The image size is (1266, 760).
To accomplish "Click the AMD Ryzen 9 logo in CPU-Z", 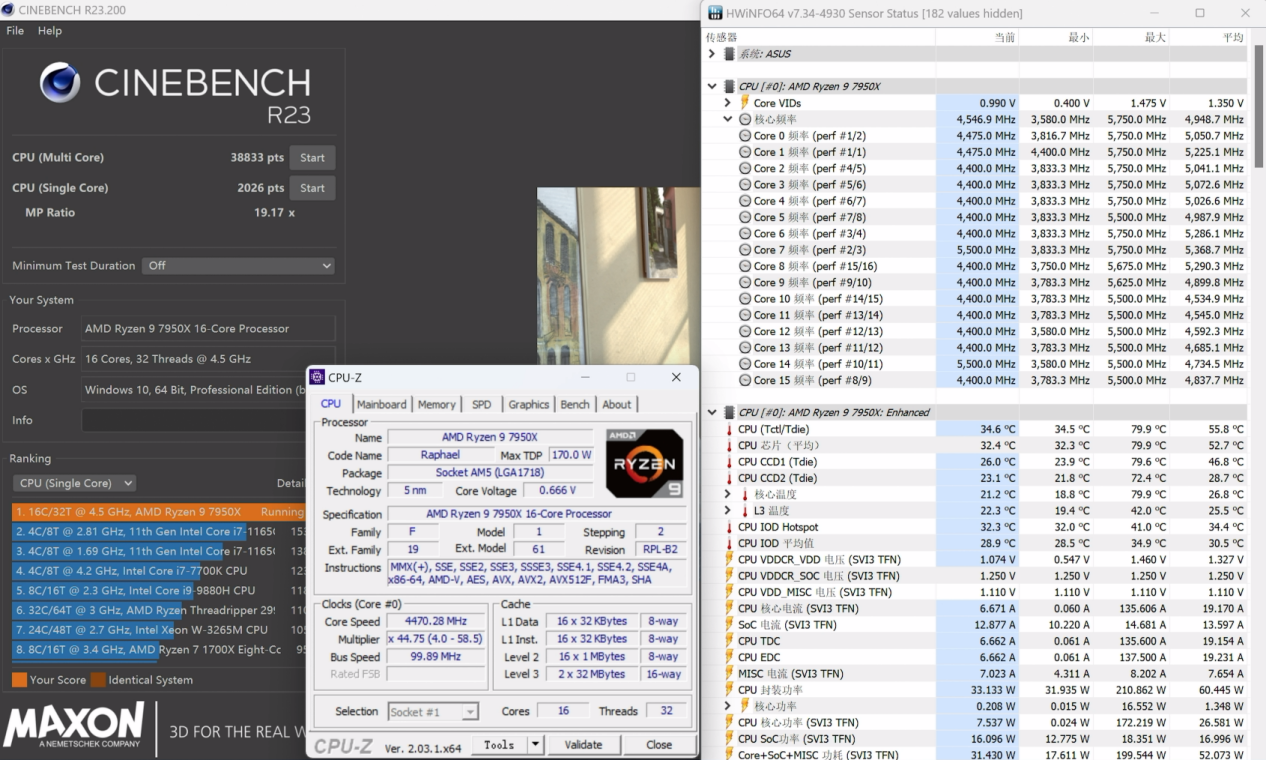I will pyautogui.click(x=645, y=463).
